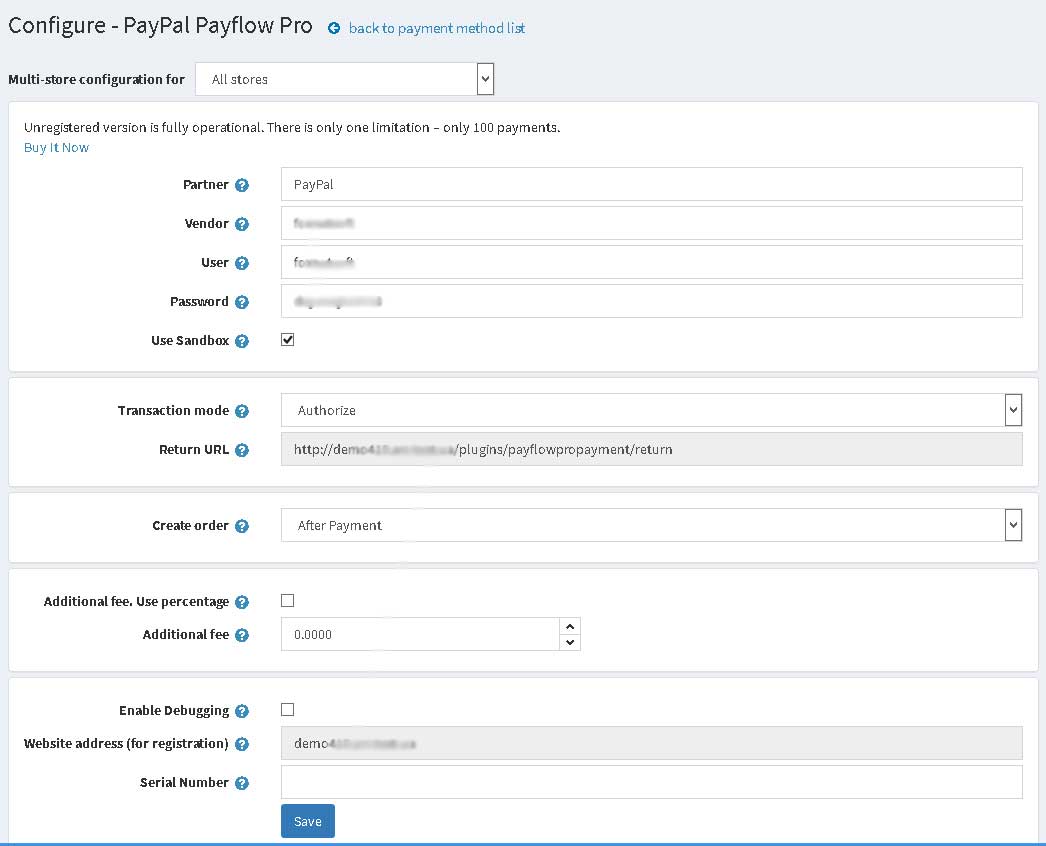Enable the Additional fee Use percentage checkbox
The image size is (1046, 846).
coord(288,600)
